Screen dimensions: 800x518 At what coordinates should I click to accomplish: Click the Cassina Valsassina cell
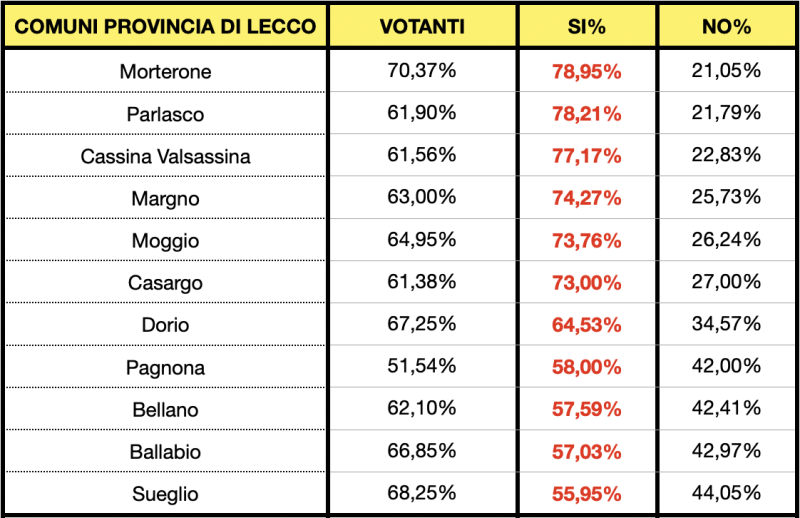[x=165, y=157]
